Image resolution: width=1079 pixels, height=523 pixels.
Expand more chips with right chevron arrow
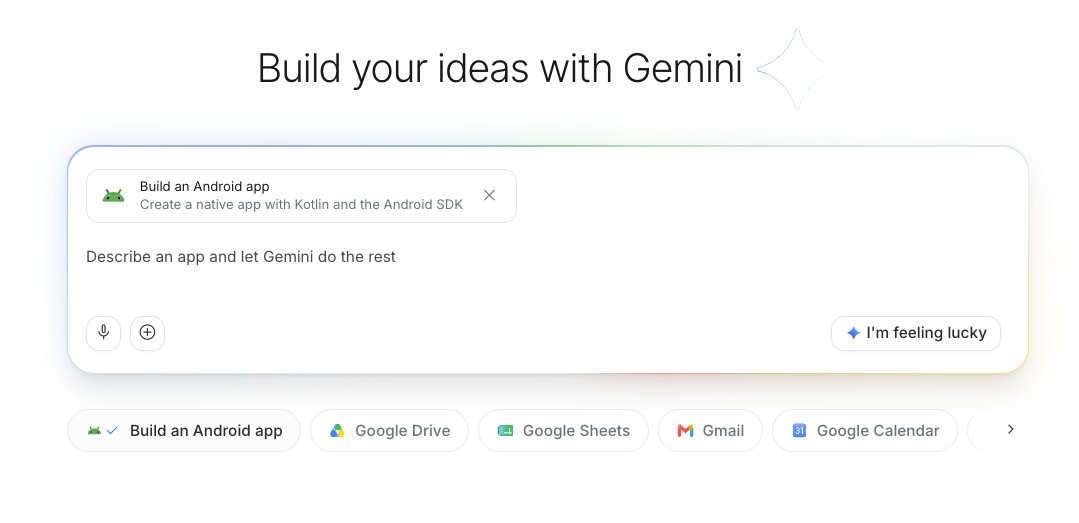pyautogui.click(x=1010, y=429)
